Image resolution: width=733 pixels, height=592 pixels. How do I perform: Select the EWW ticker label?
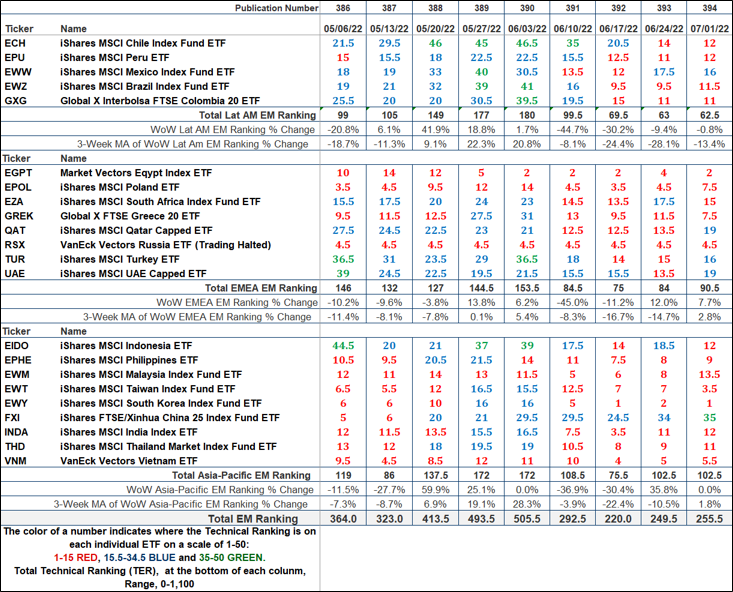(x=18, y=72)
